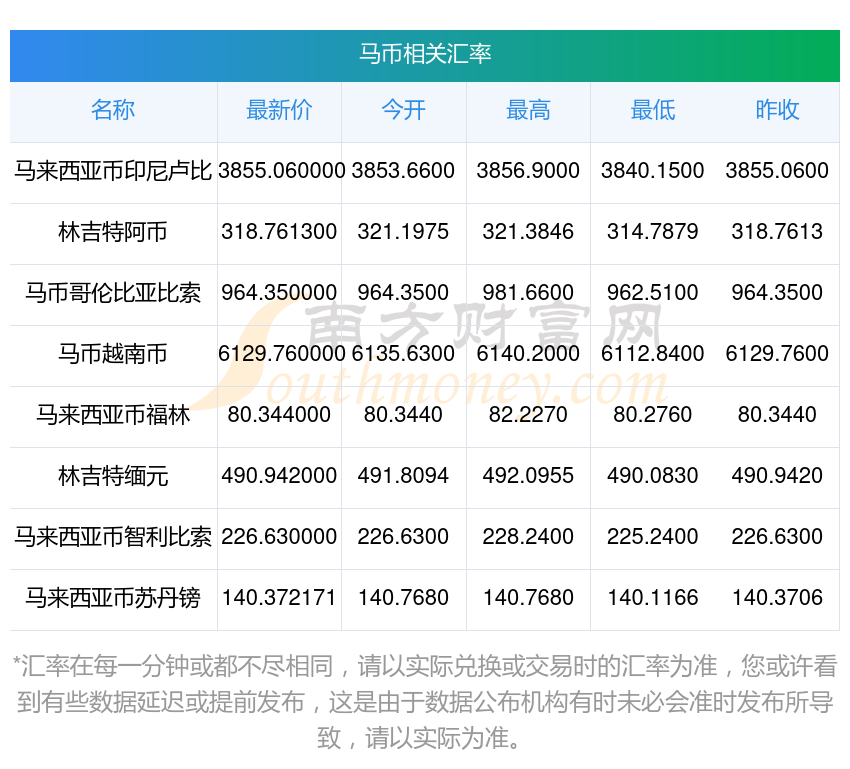Click the opening value 3853.6600
The width and height of the screenshot is (850, 769).
pyautogui.click(x=403, y=171)
